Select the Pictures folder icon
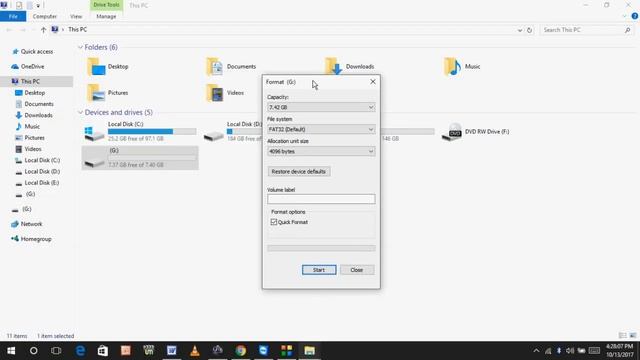Viewport: 640px width, 360px height. click(x=96, y=93)
